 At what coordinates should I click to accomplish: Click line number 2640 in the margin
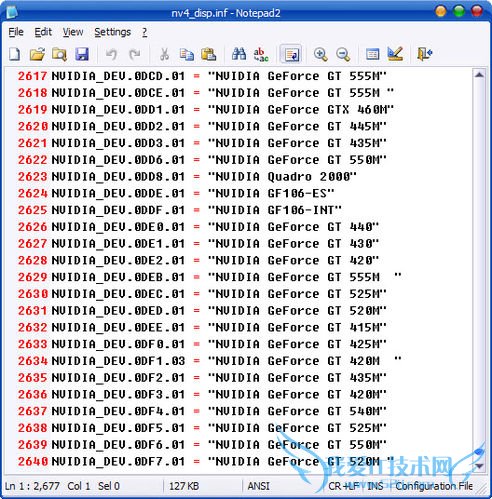[x=33, y=461]
